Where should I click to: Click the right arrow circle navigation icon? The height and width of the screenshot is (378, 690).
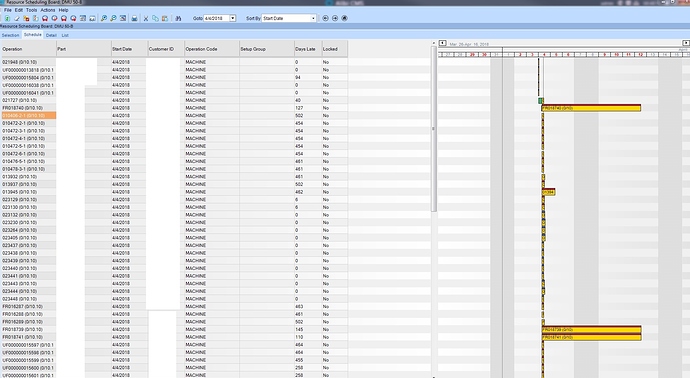point(335,18)
